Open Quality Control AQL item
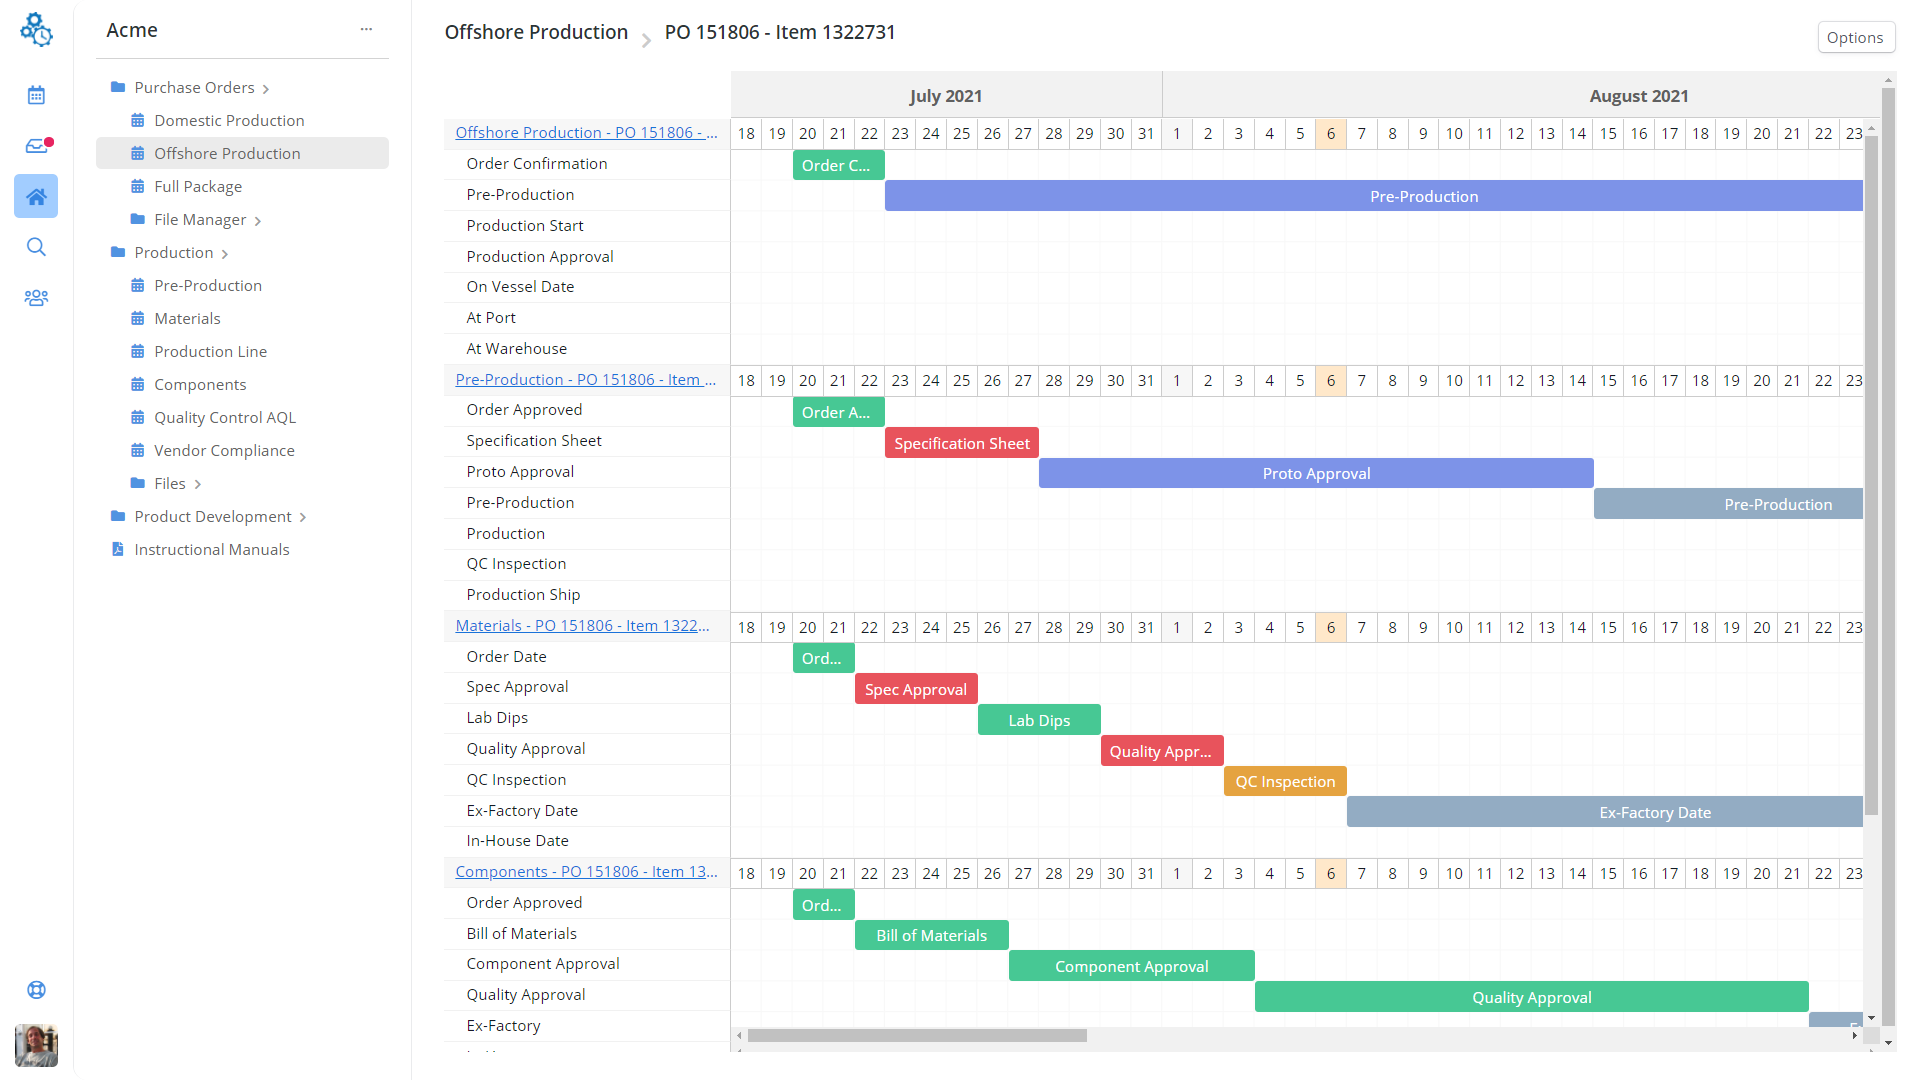This screenshot has height=1080, width=1920. click(x=225, y=417)
